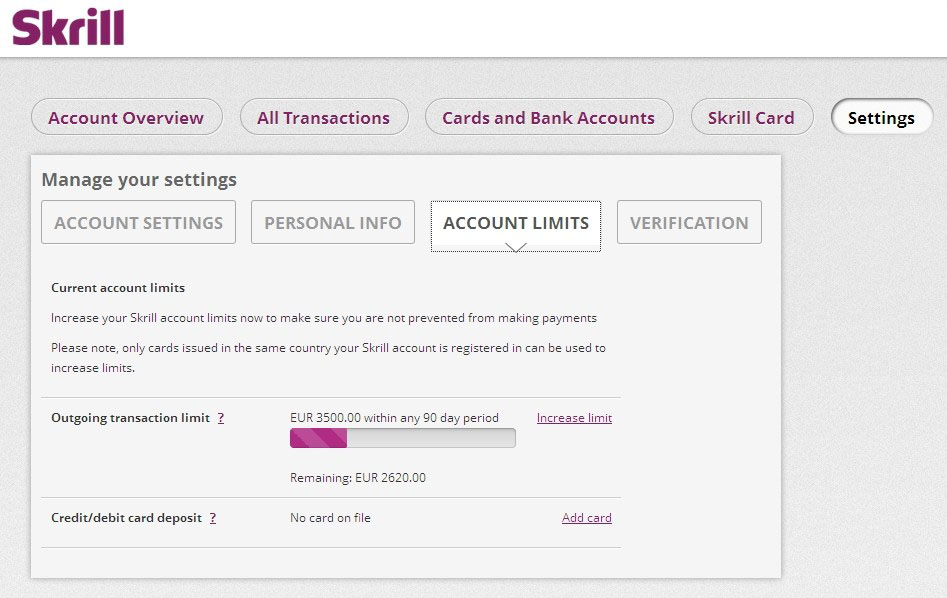This screenshot has height=598, width=947.
Task: Click the chevron under ACCOUNT LIMITS
Action: coord(516,247)
